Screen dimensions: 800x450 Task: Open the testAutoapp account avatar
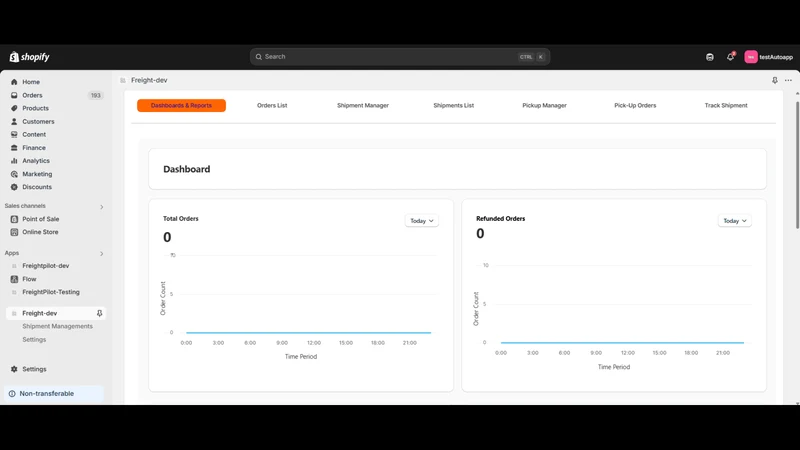pos(751,57)
